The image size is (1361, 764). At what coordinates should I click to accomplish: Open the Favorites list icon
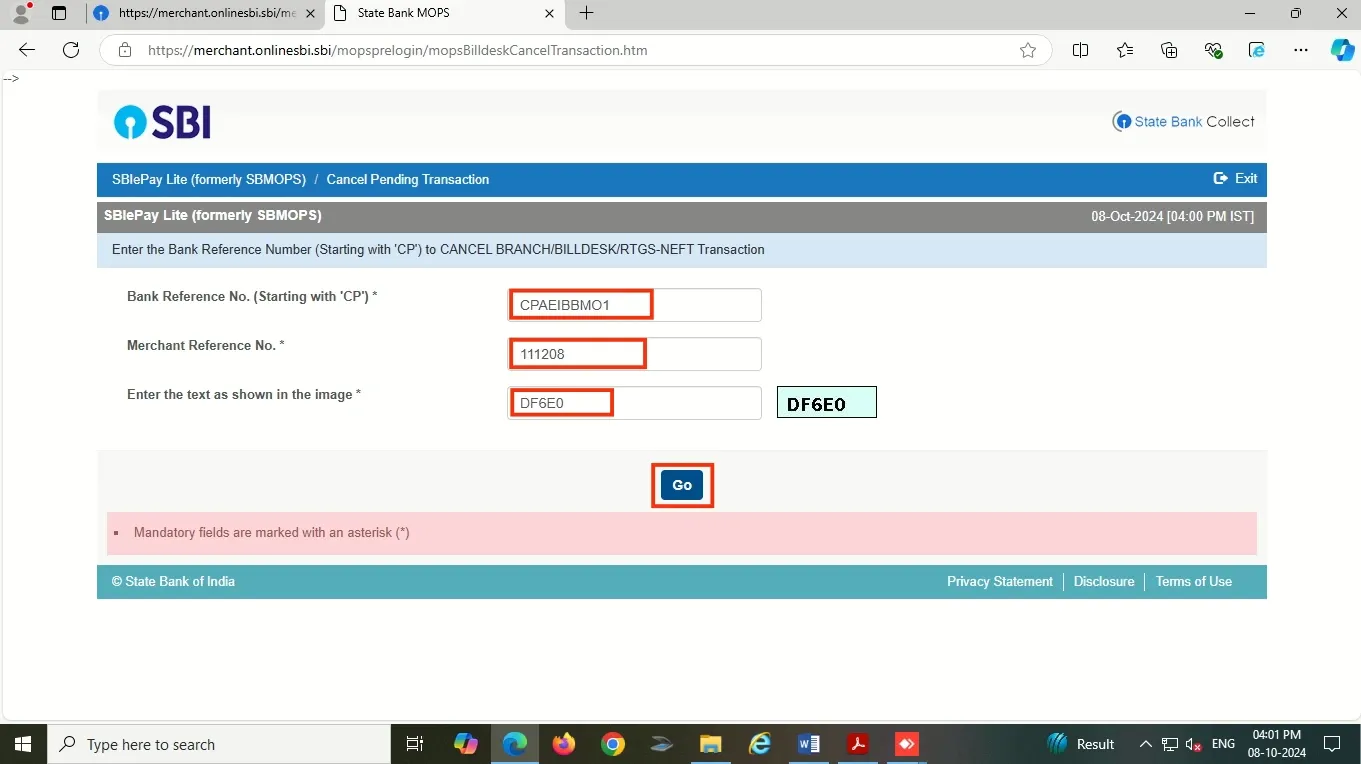[1125, 50]
